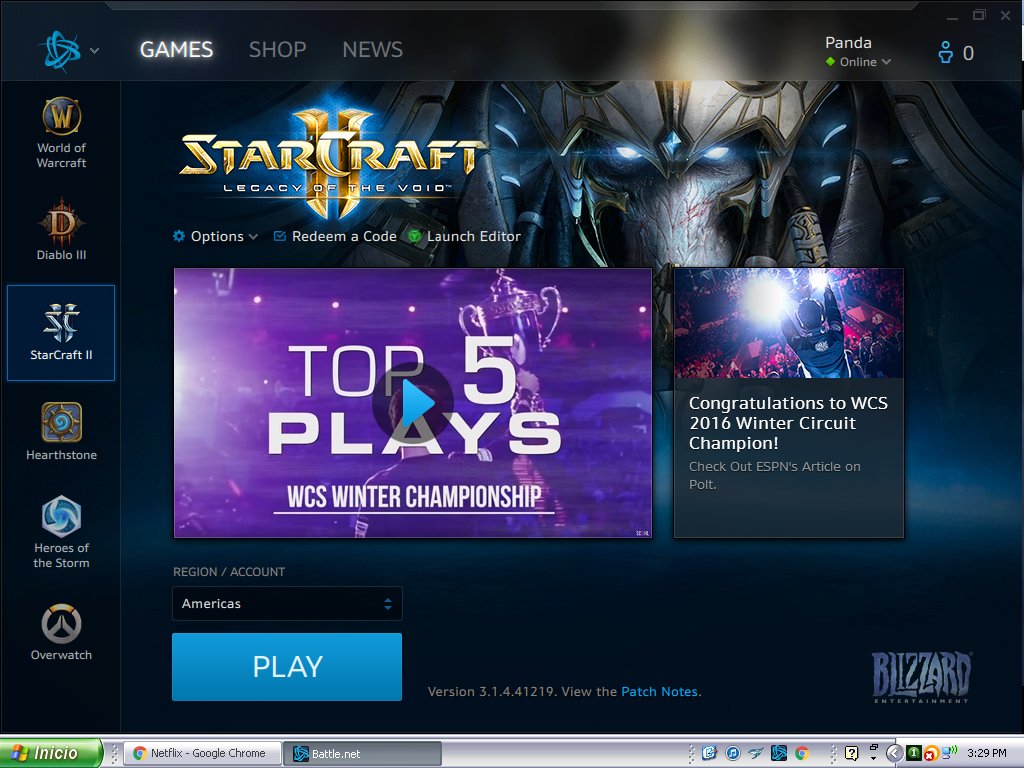Click the Panda profile name
This screenshot has height=768, width=1024.
(x=848, y=42)
